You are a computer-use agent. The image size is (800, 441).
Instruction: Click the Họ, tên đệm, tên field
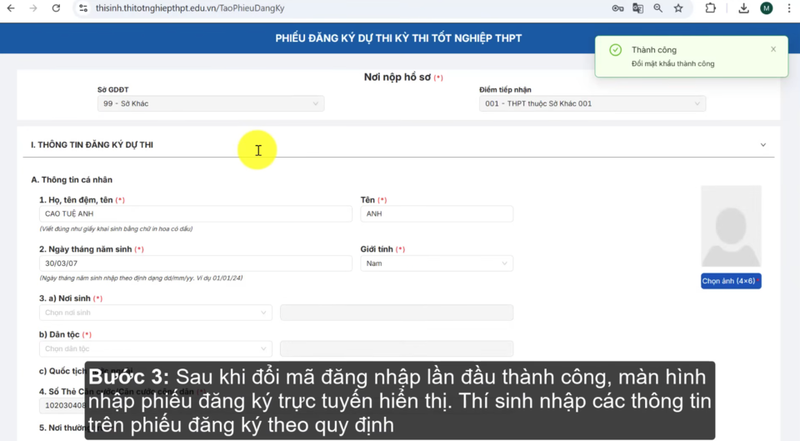[x=195, y=214]
